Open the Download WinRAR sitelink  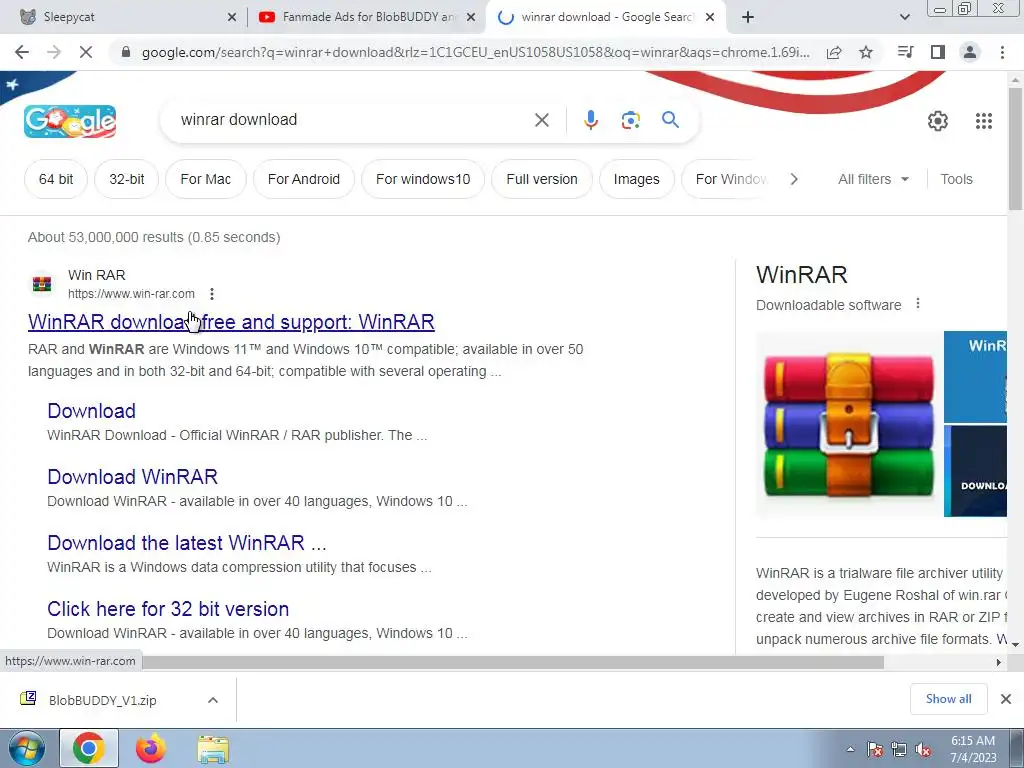[x=133, y=477]
